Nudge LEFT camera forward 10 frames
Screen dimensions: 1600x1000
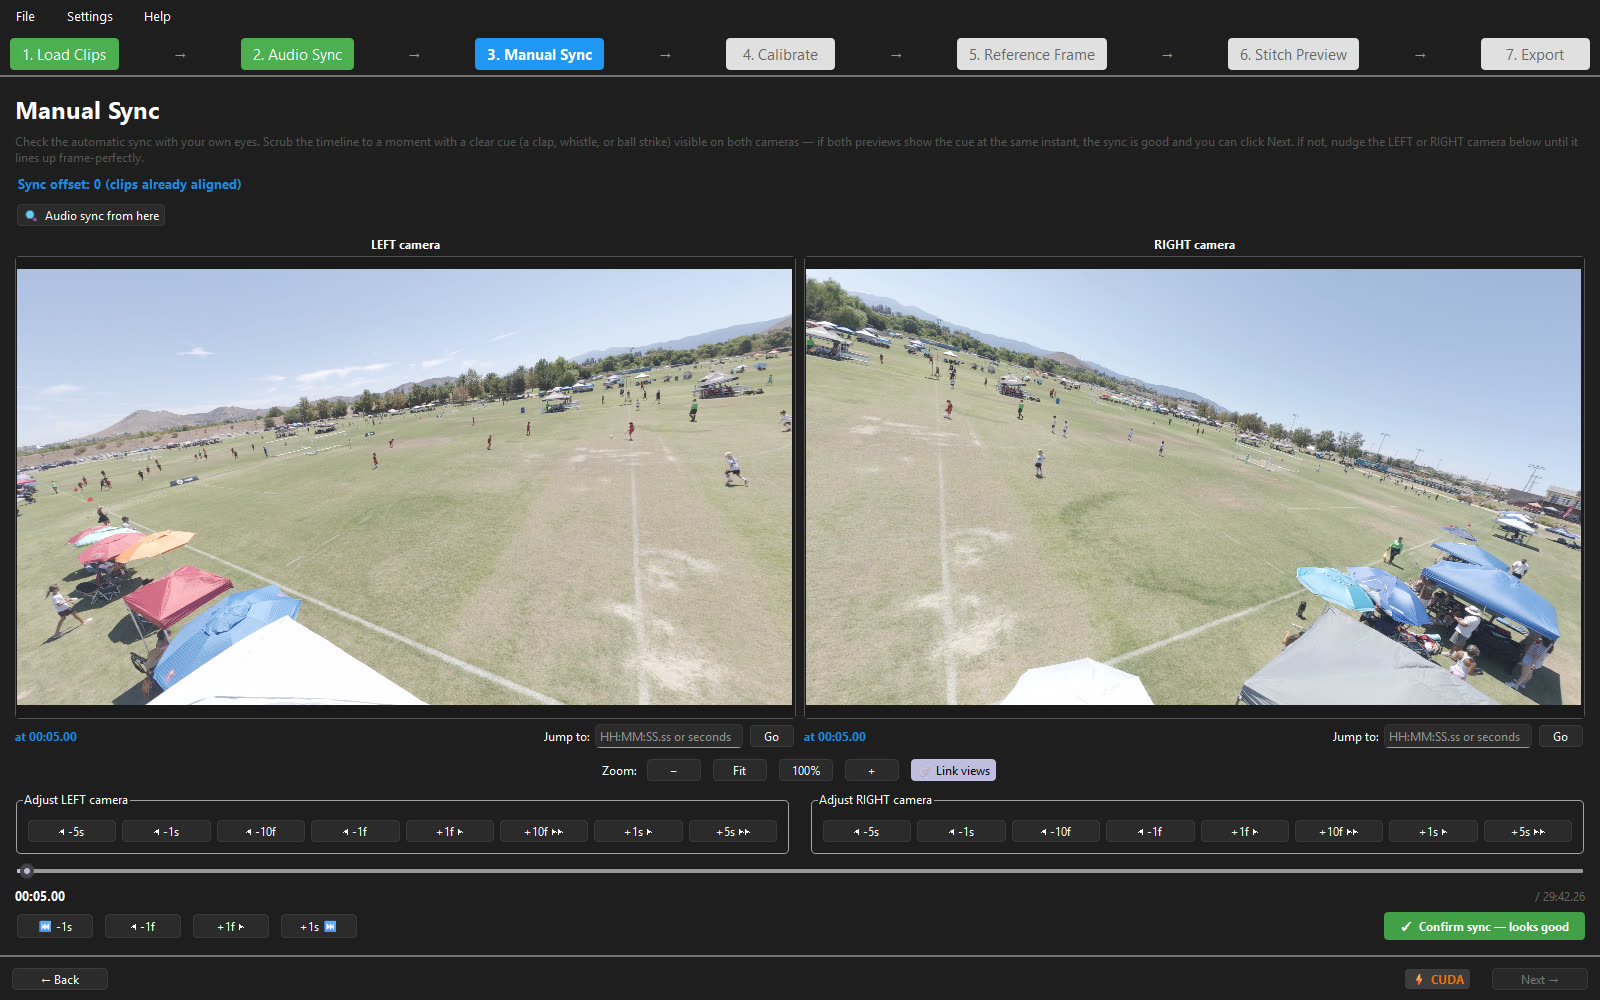(543, 831)
